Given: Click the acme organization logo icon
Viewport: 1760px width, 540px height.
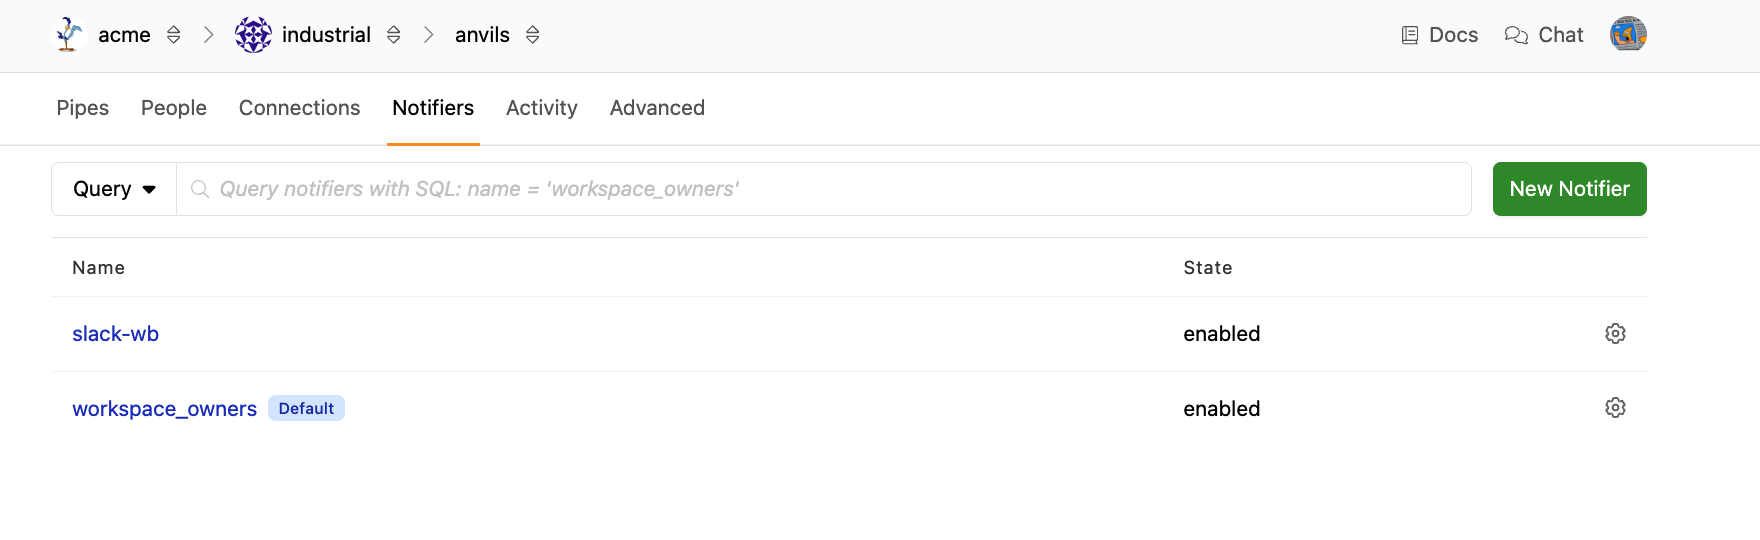Looking at the screenshot, I should [x=68, y=35].
